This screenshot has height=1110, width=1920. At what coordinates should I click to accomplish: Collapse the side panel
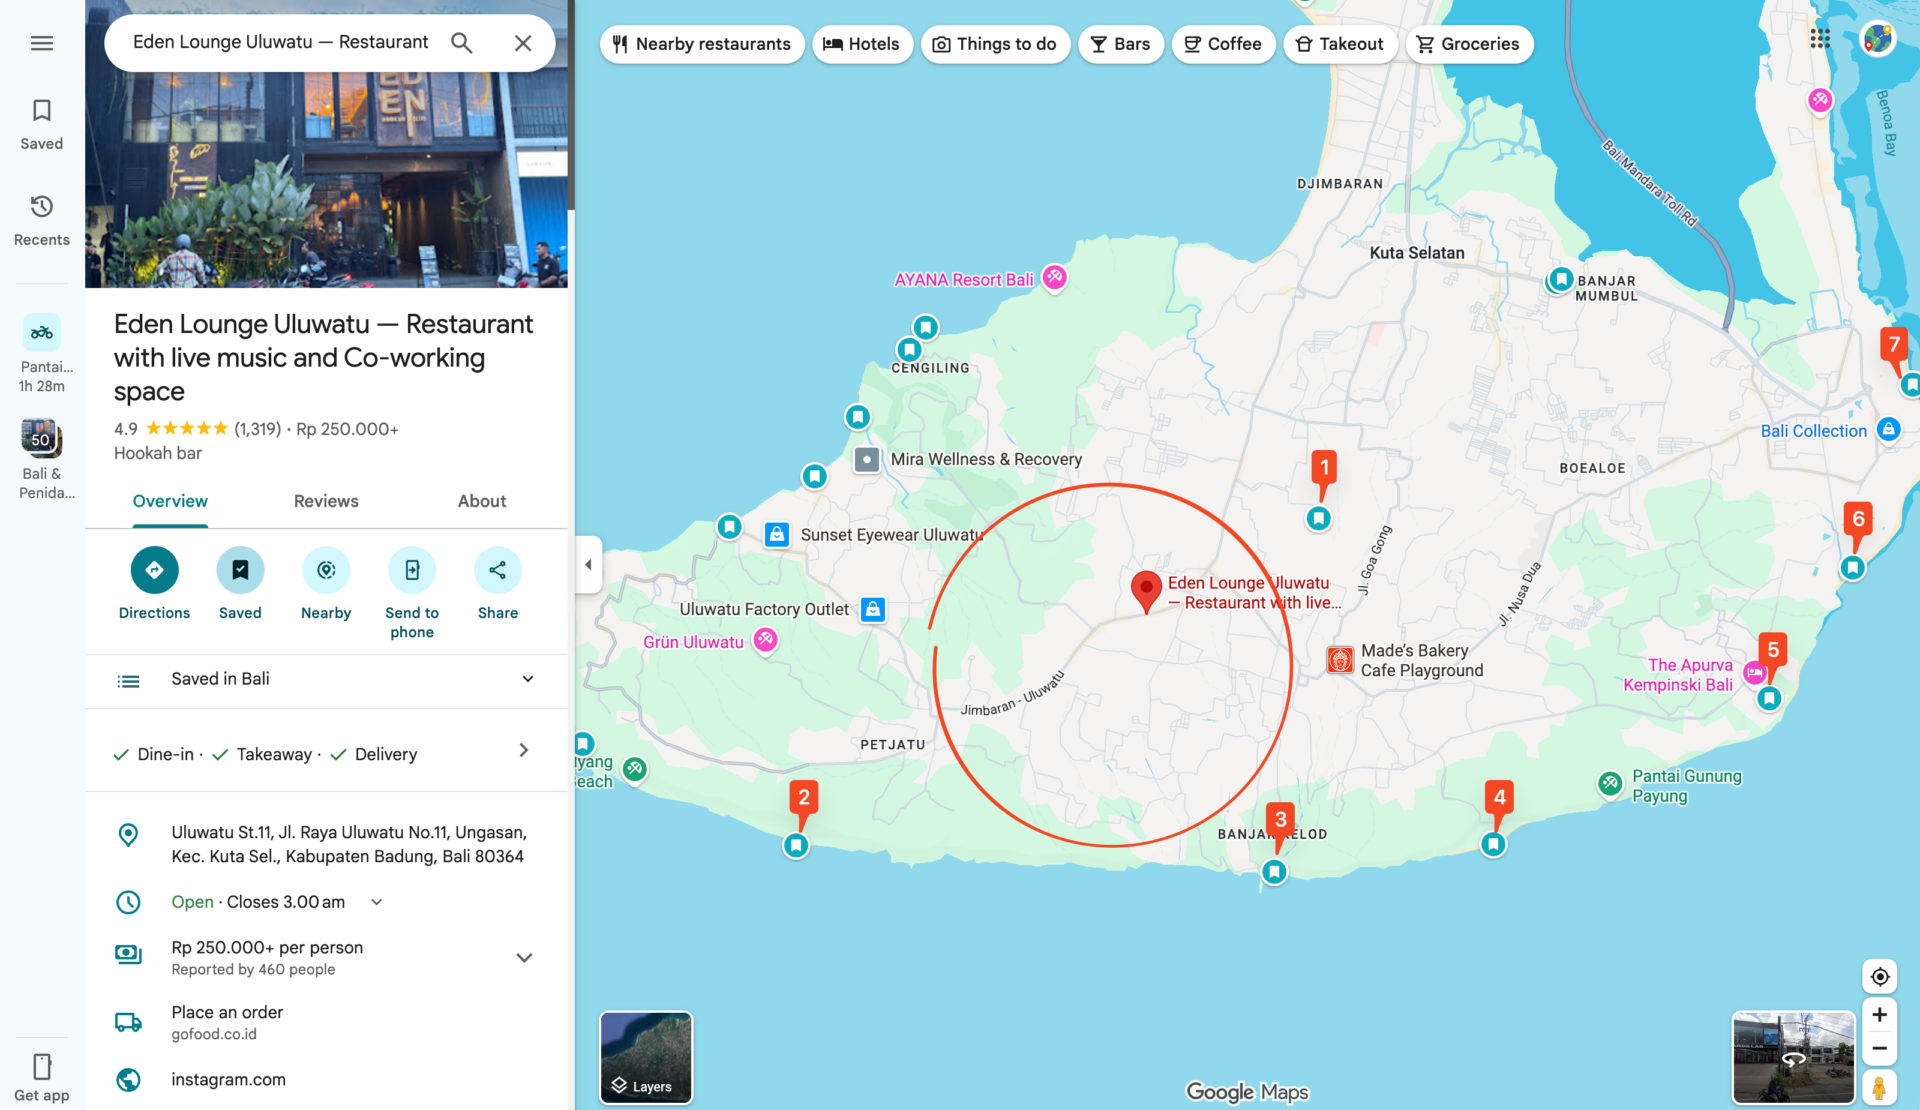(588, 565)
